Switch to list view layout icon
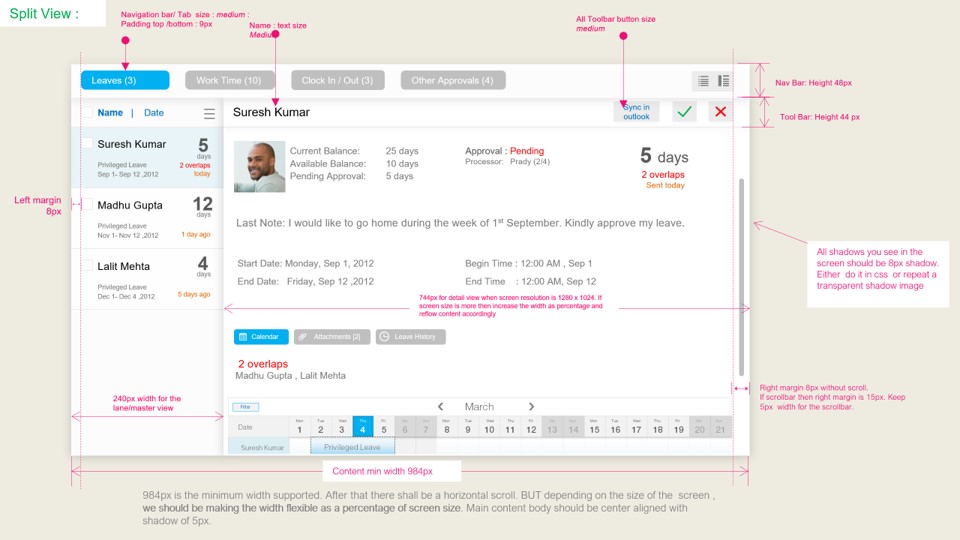This screenshot has height=540, width=960. 703,81
